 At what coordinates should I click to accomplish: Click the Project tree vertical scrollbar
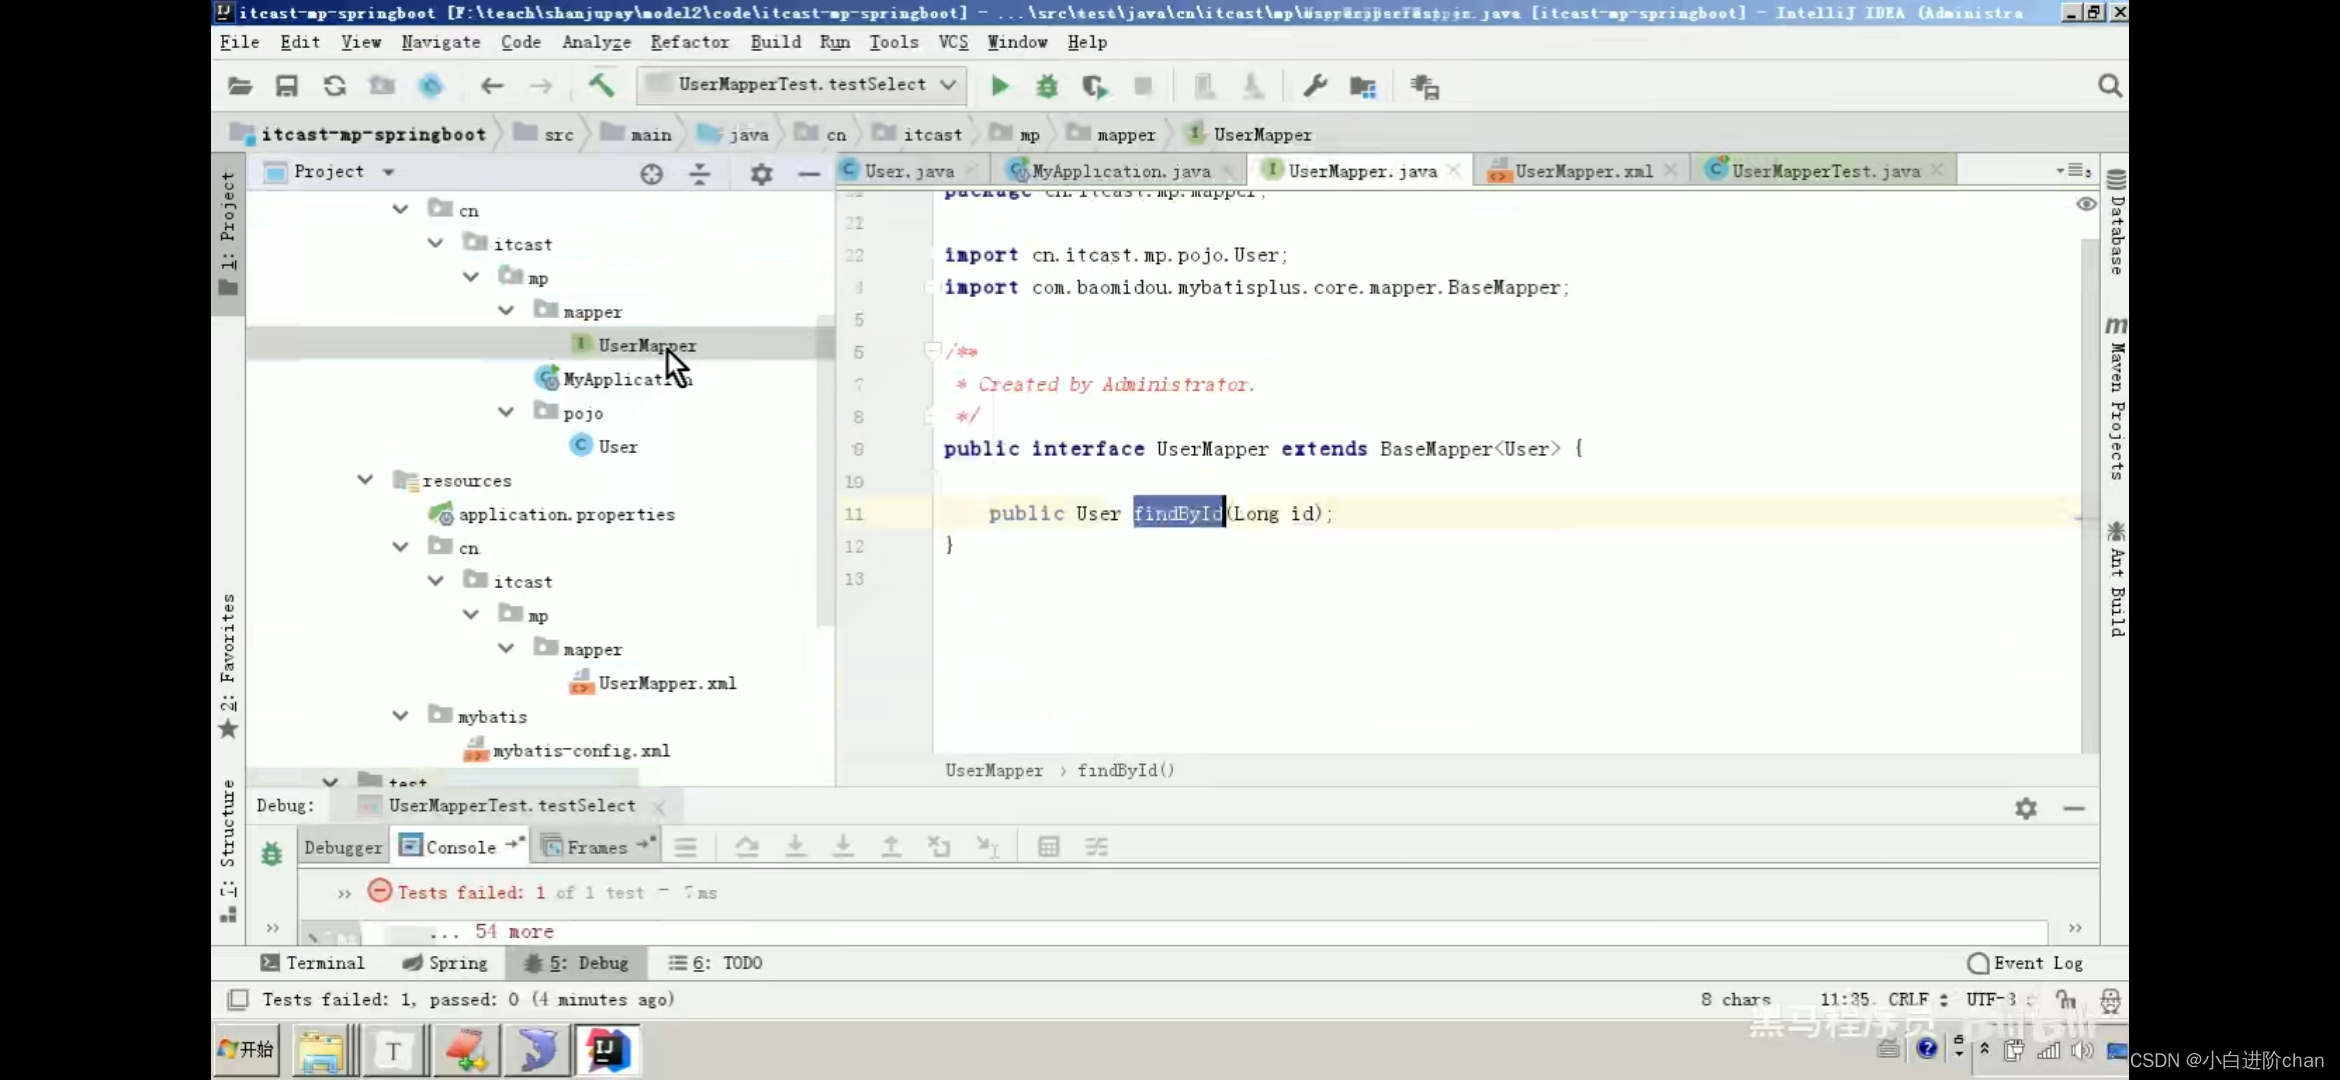[x=825, y=470]
